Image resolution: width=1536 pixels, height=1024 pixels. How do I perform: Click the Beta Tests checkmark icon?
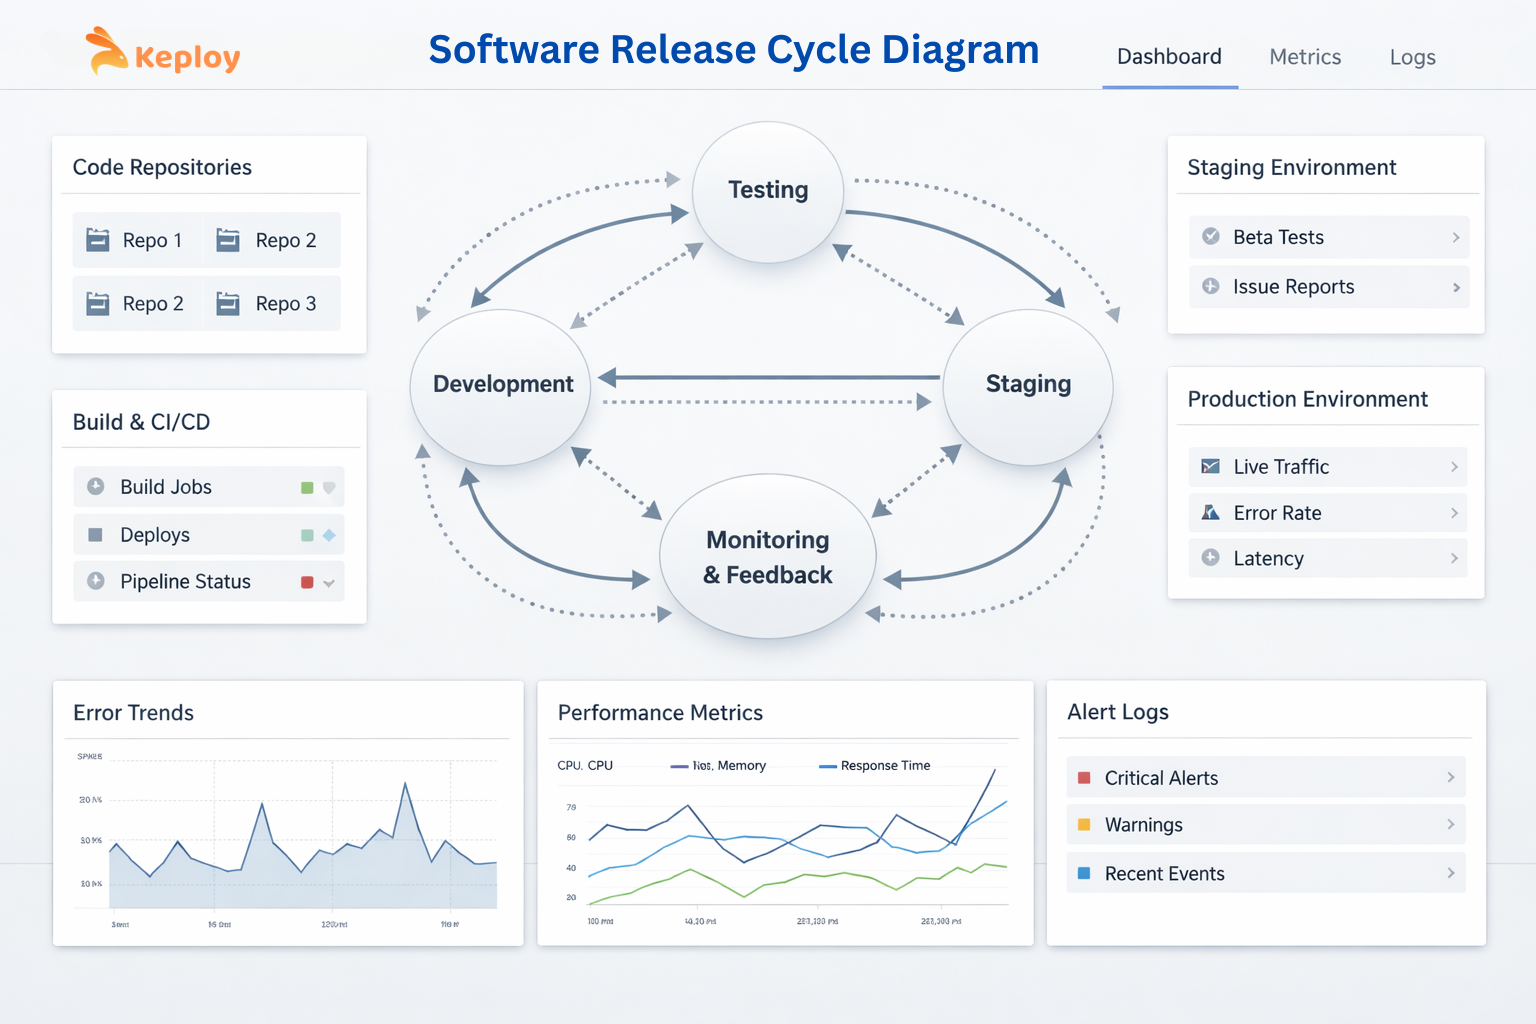[1211, 237]
